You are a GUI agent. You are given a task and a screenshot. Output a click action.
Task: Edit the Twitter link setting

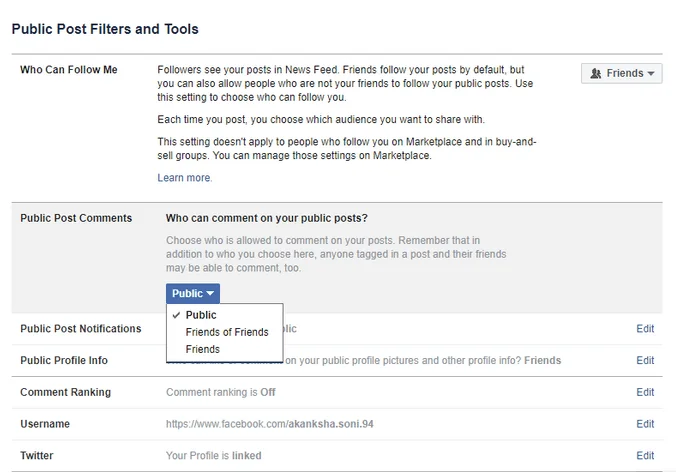(x=645, y=456)
